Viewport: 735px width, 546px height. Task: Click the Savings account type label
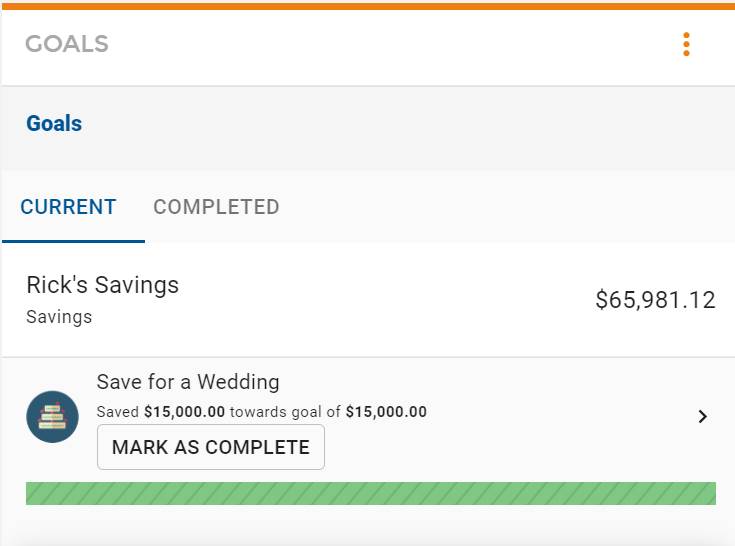[x=59, y=317]
